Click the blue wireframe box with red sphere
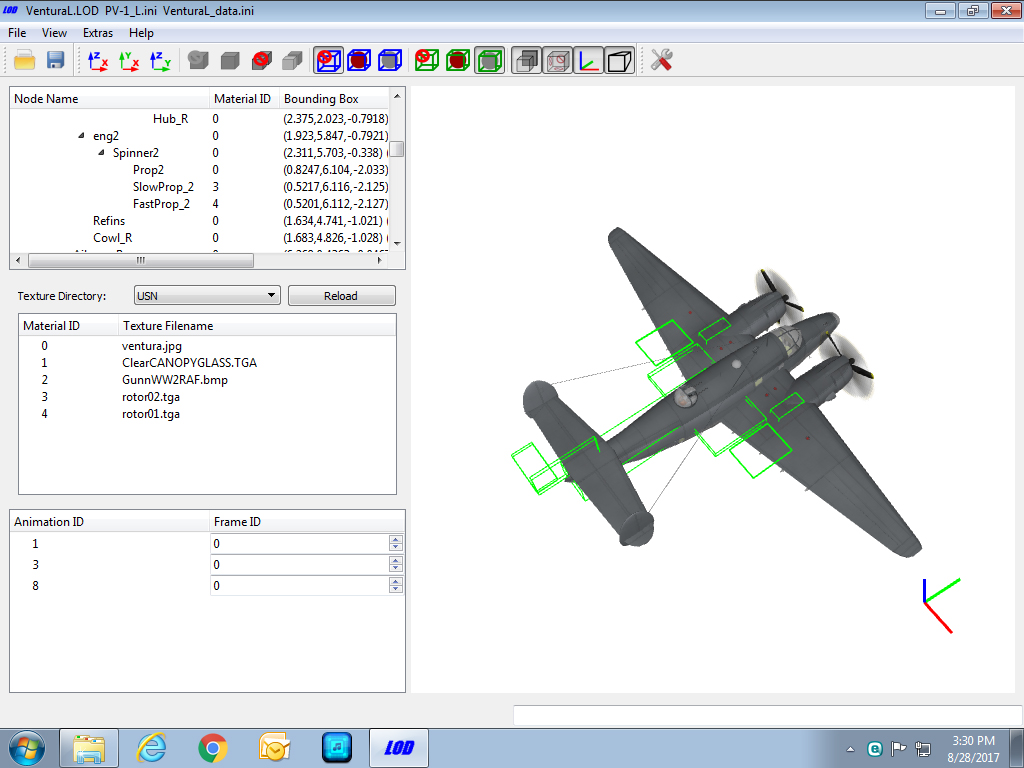This screenshot has height=768, width=1024. pos(359,61)
